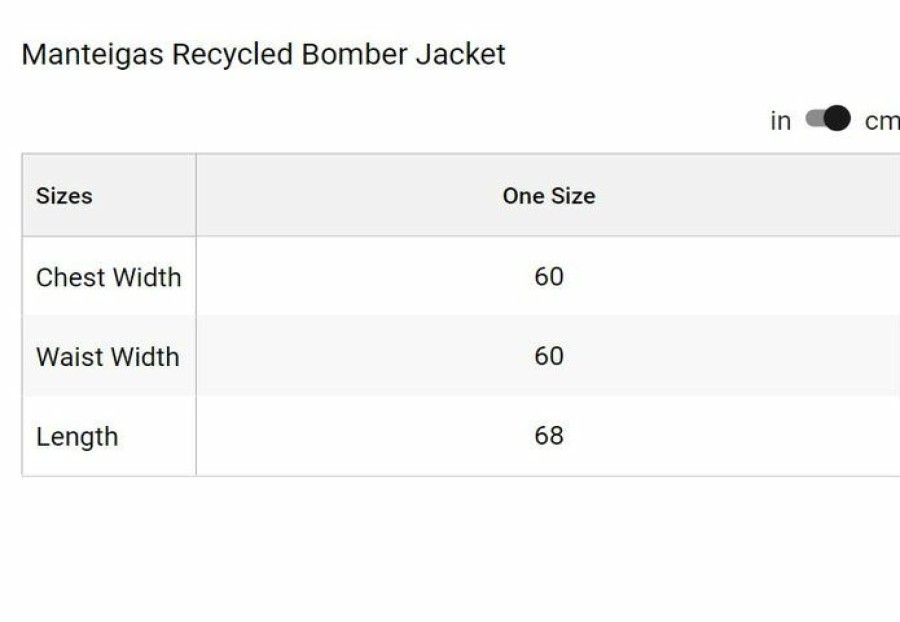Select the Waist Width row label
The width and height of the screenshot is (900, 622).
(108, 357)
